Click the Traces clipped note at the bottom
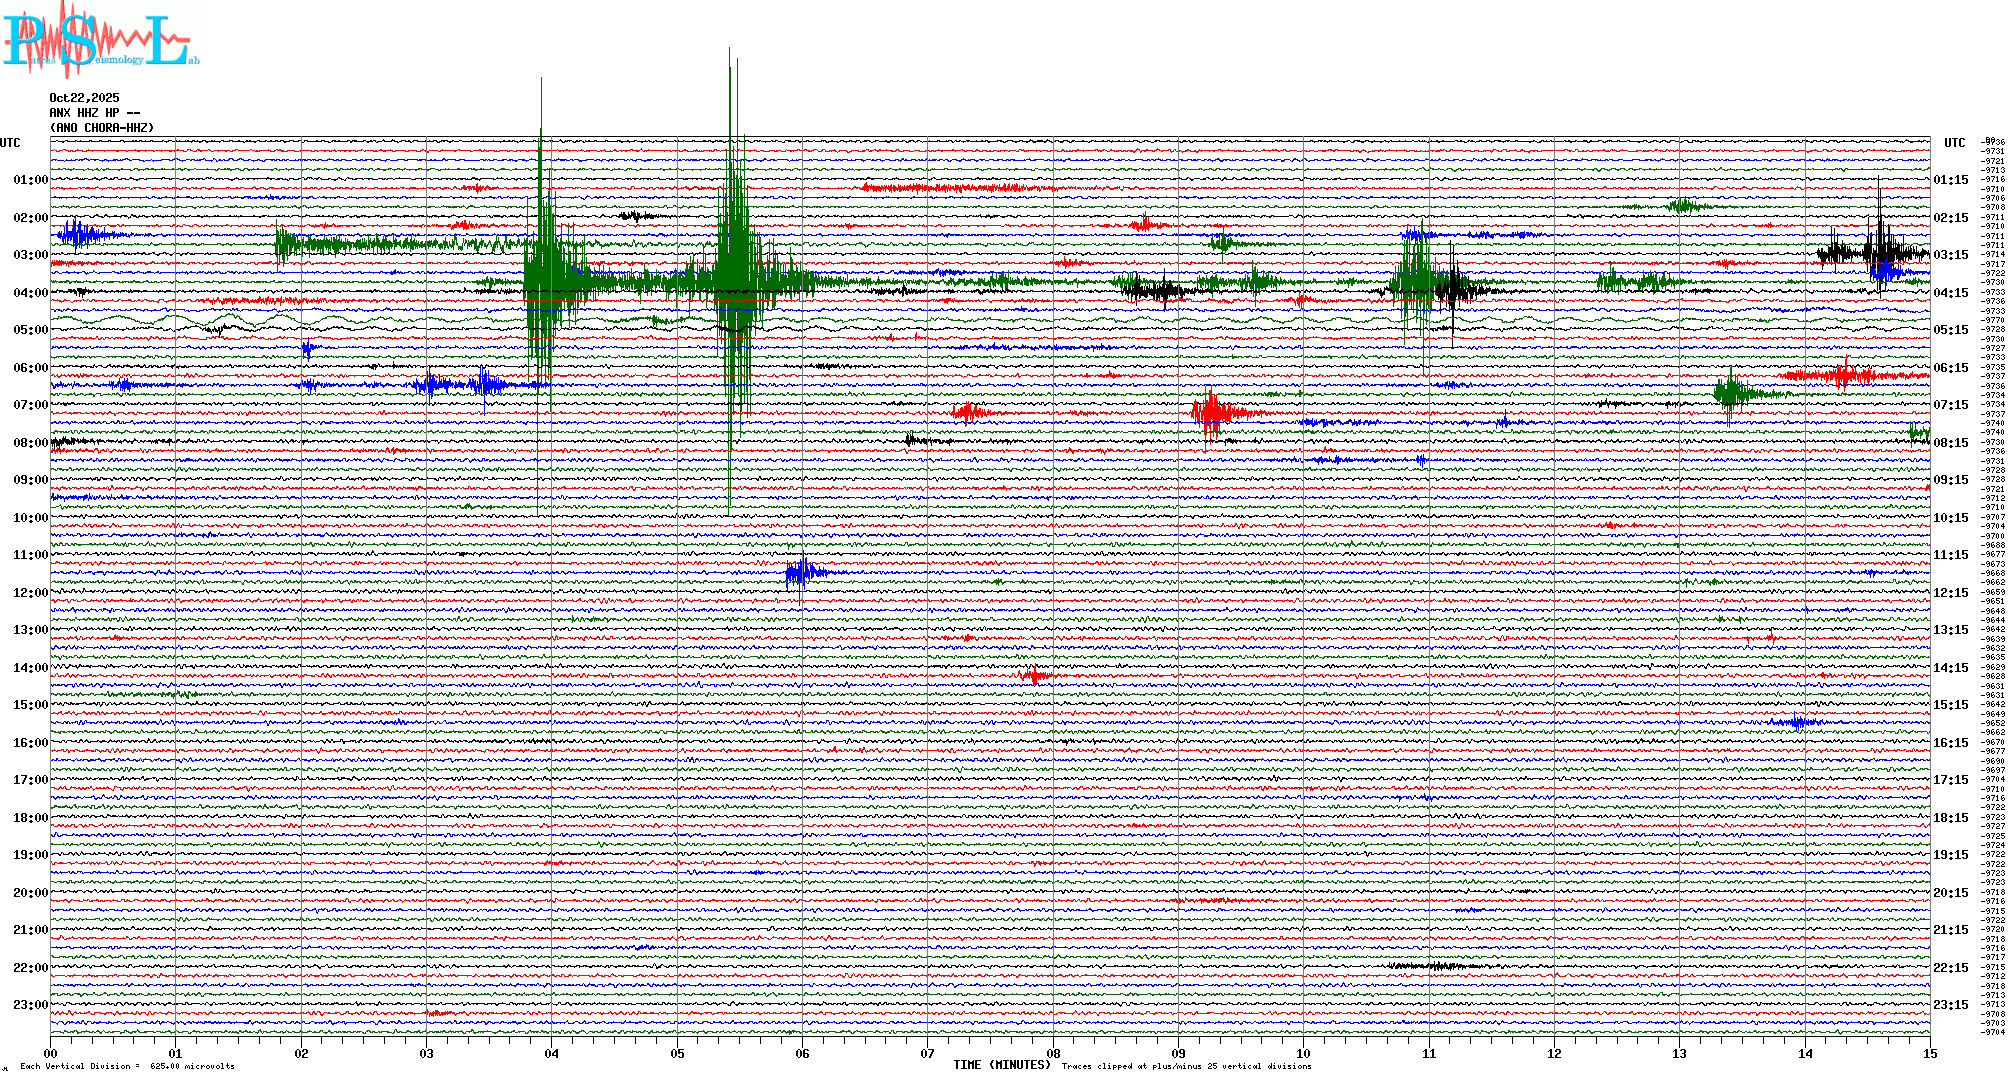 (x=1186, y=1066)
